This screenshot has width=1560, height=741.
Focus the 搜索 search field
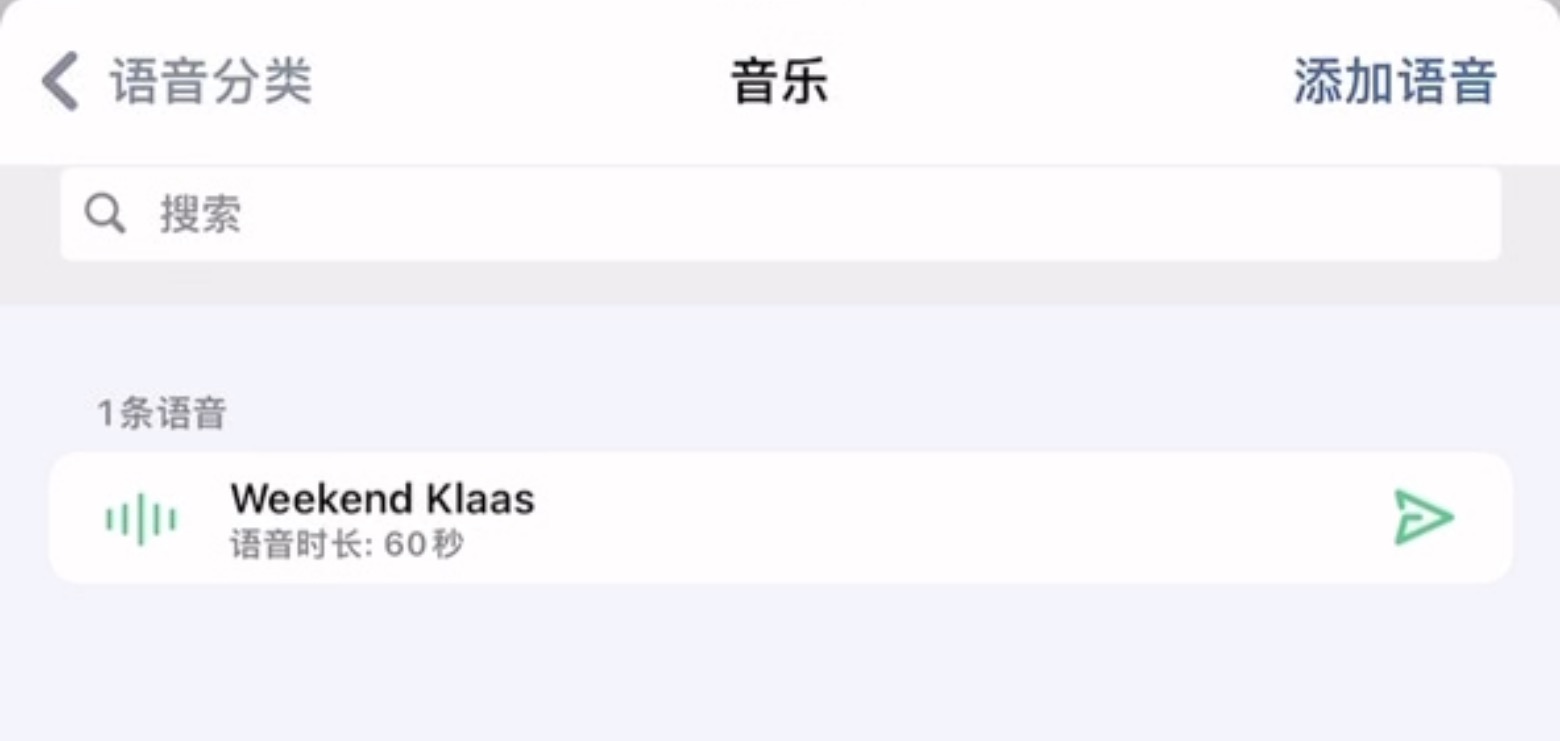780,214
